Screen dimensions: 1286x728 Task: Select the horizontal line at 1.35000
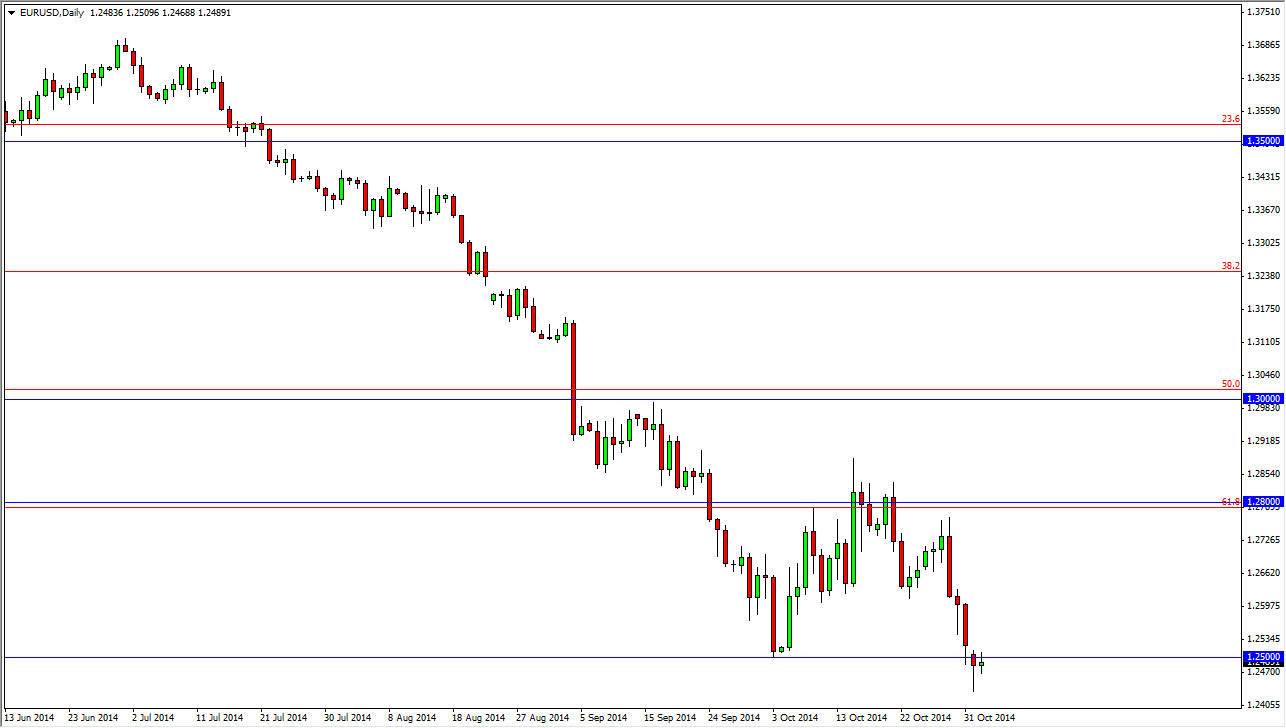coord(600,141)
